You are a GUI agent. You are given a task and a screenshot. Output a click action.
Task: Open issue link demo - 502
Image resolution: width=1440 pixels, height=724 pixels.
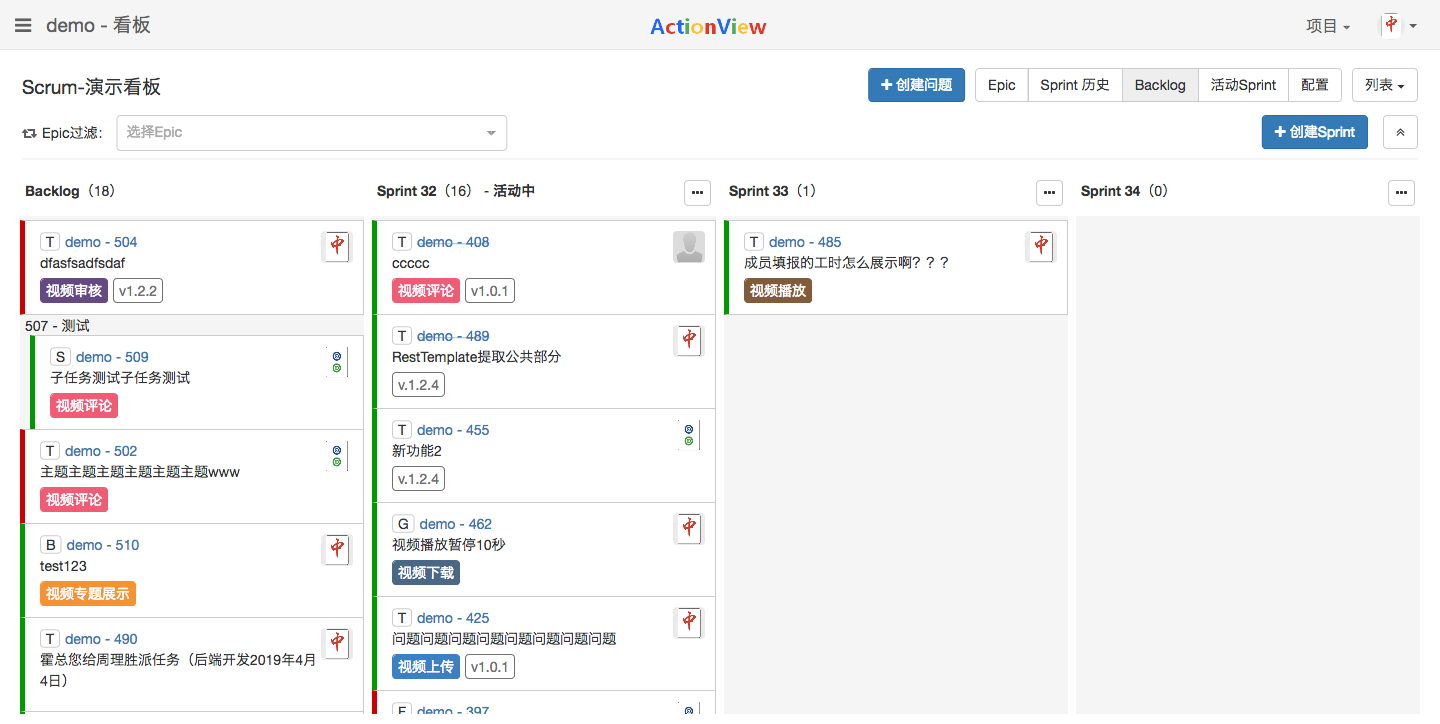[101, 451]
